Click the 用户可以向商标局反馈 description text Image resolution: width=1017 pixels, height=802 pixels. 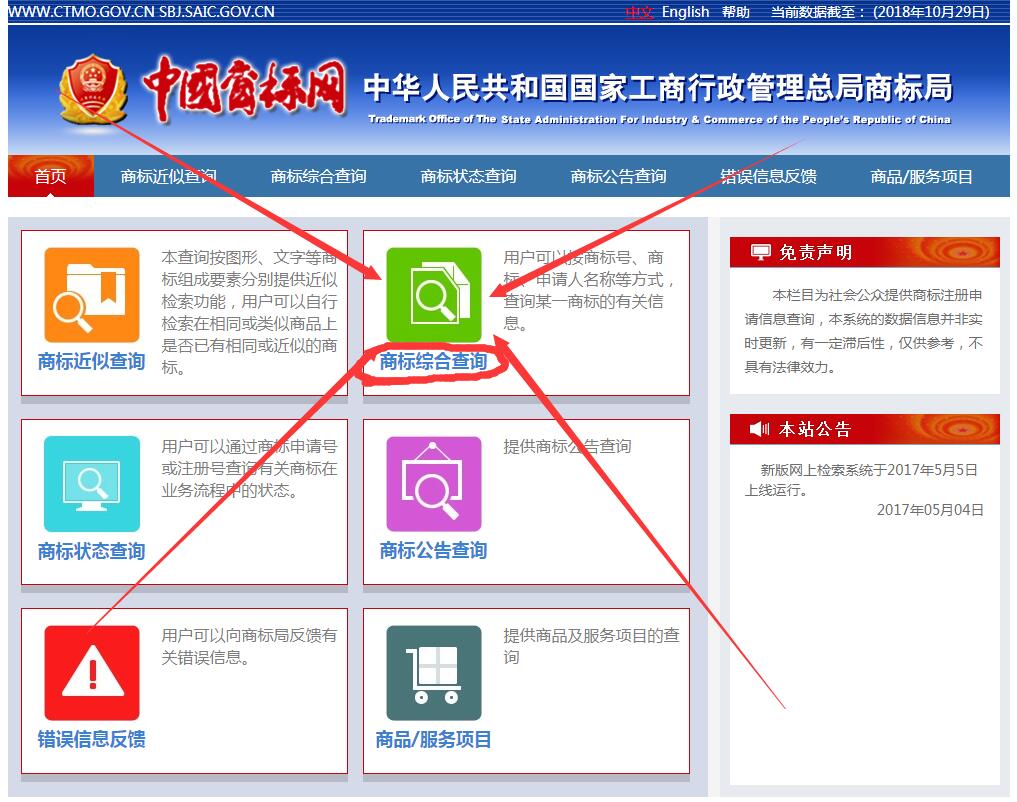point(250,646)
